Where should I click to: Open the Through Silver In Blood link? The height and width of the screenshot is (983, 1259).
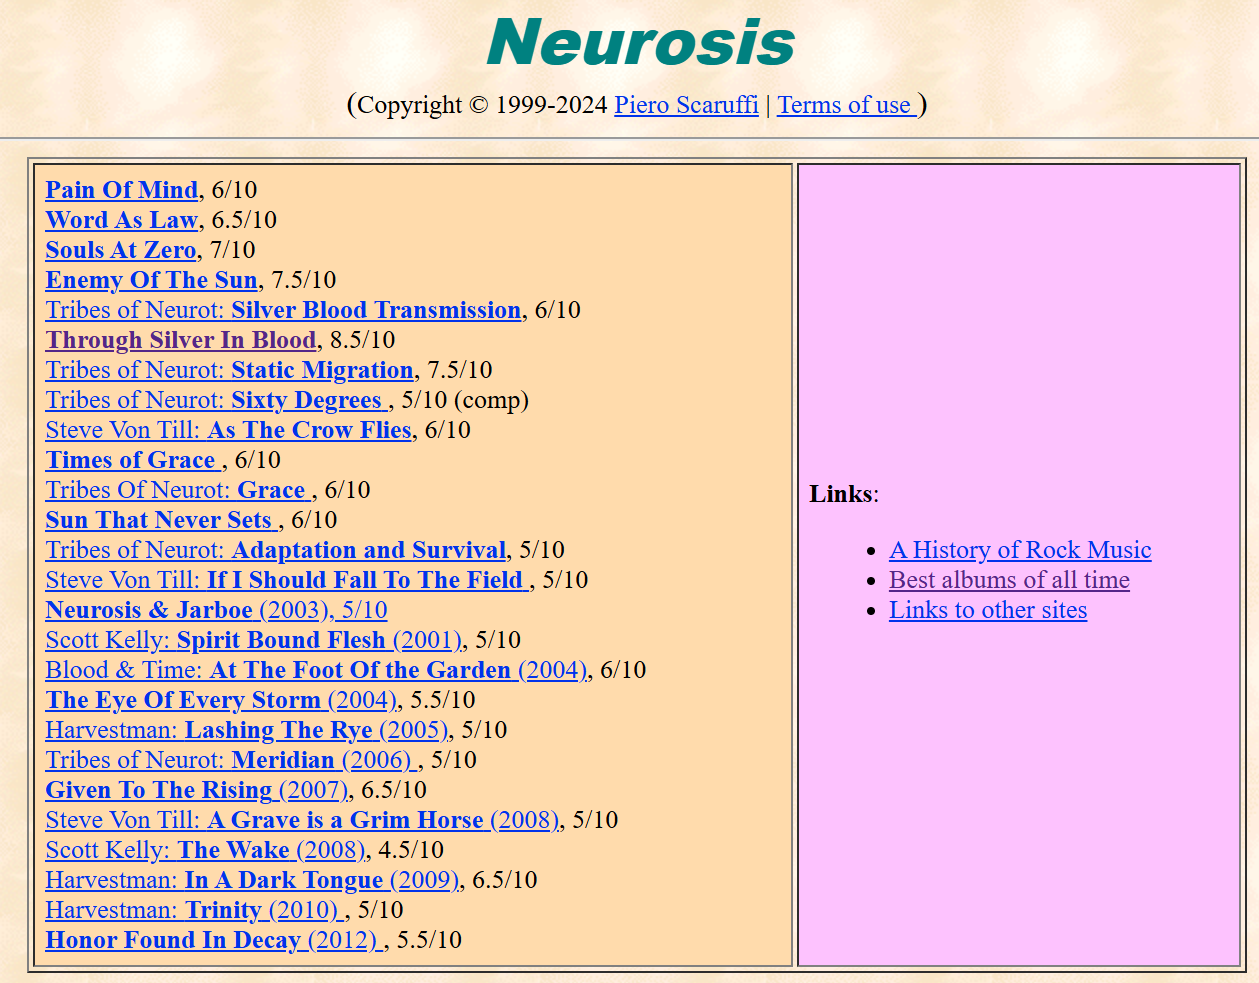click(x=181, y=340)
